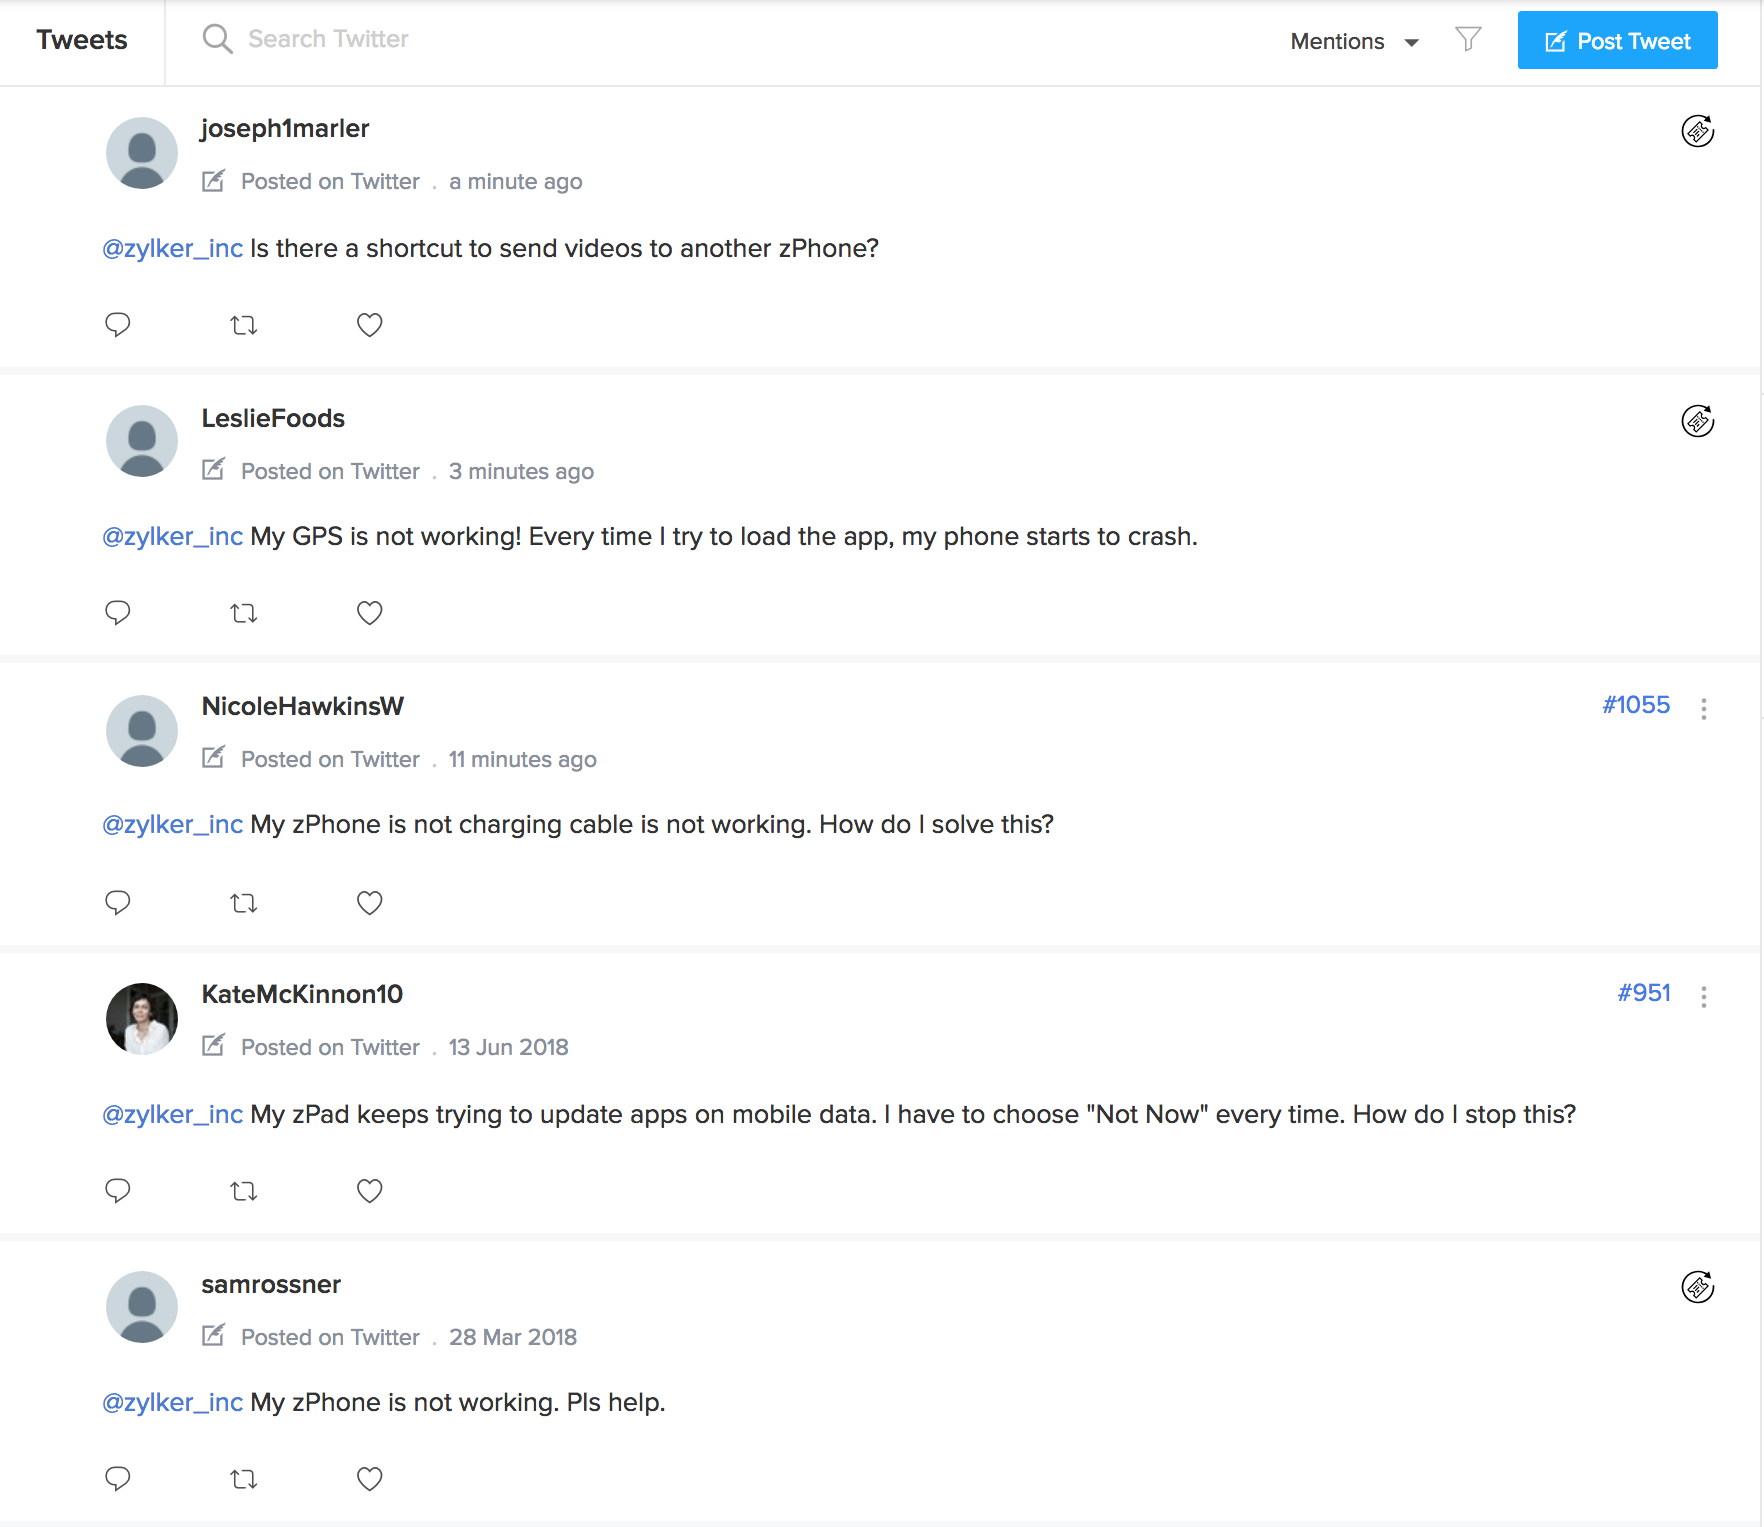Convert samrossner's tweet to a ticket

click(1697, 1287)
